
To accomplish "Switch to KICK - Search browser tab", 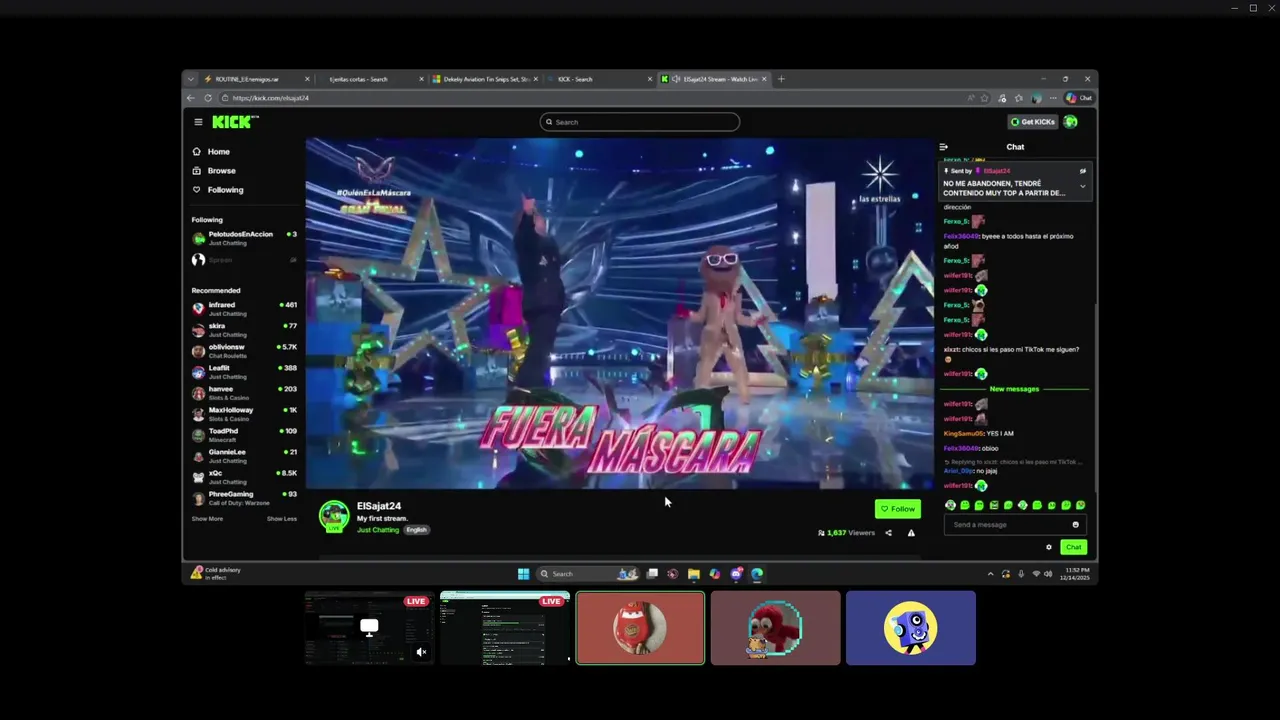I will [599, 79].
